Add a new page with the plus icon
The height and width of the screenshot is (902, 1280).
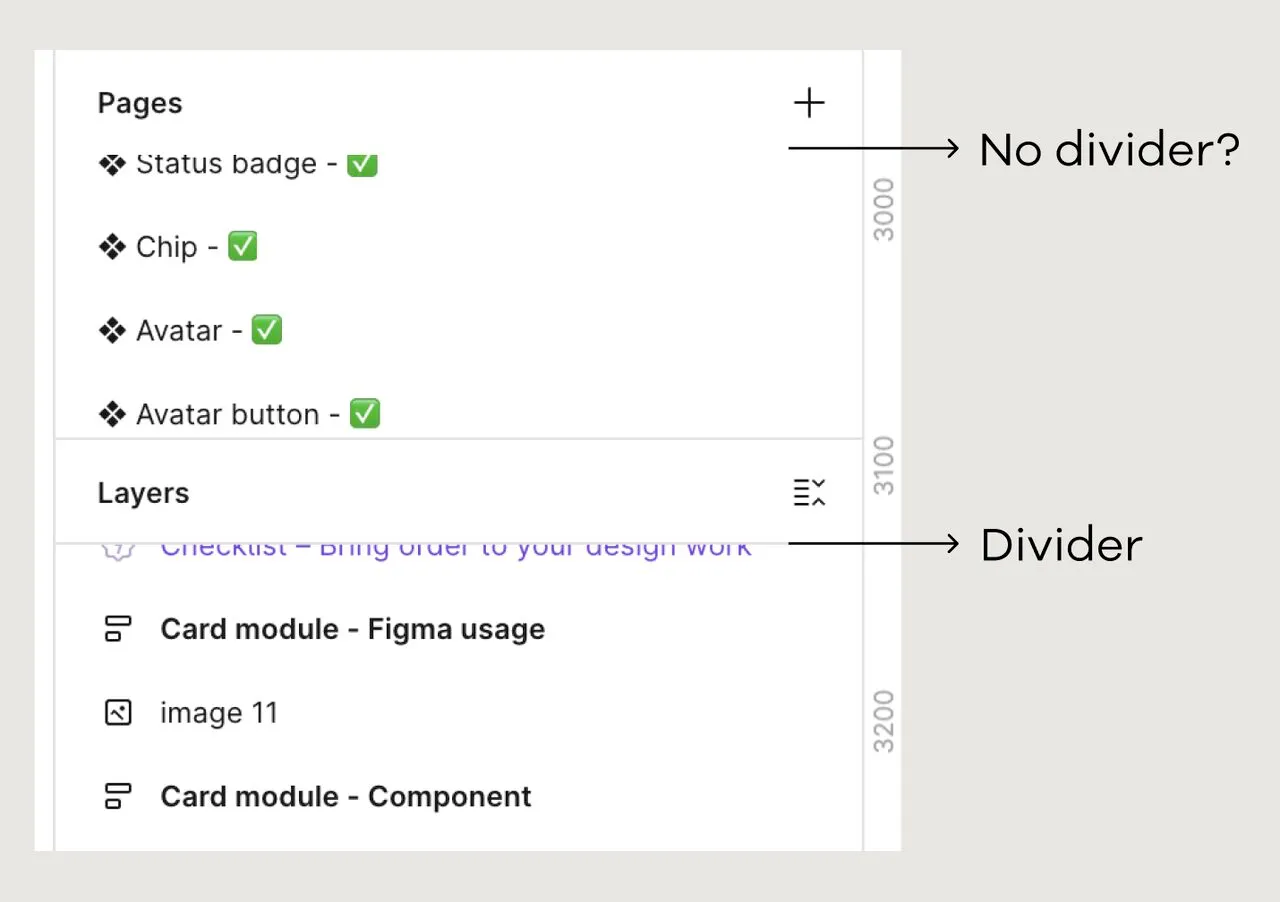[809, 103]
